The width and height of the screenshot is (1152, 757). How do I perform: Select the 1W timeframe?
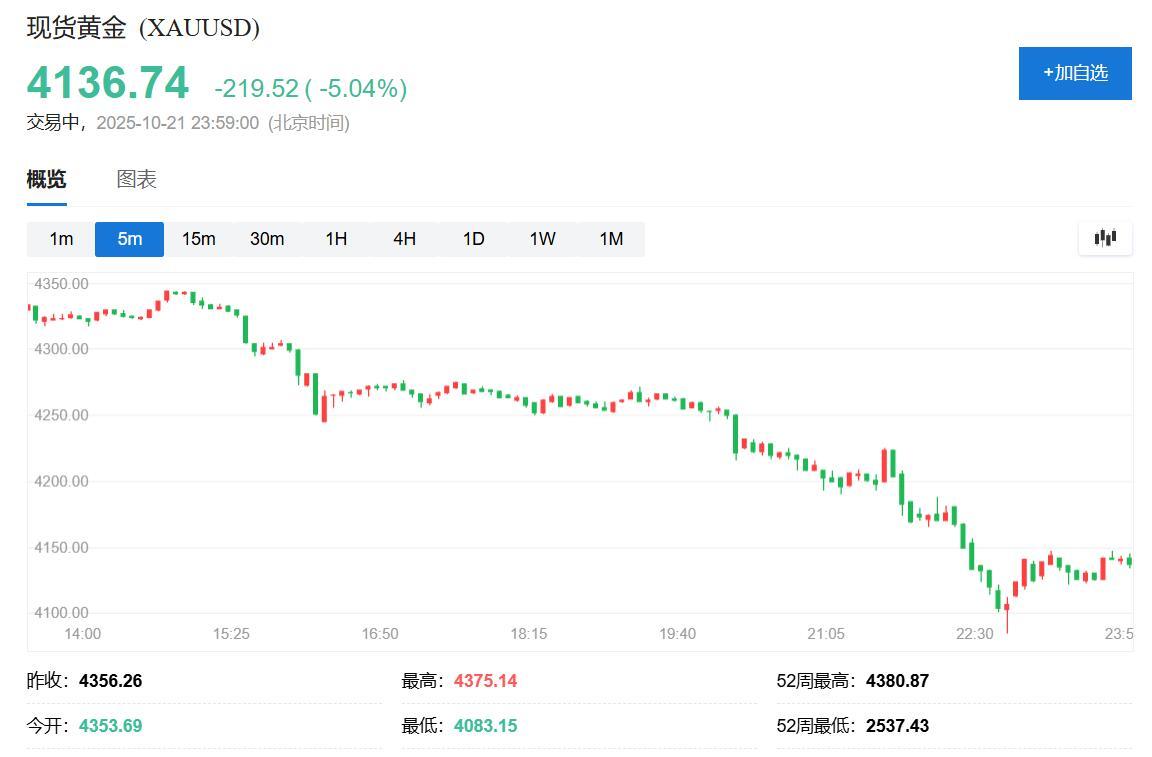(x=541, y=239)
